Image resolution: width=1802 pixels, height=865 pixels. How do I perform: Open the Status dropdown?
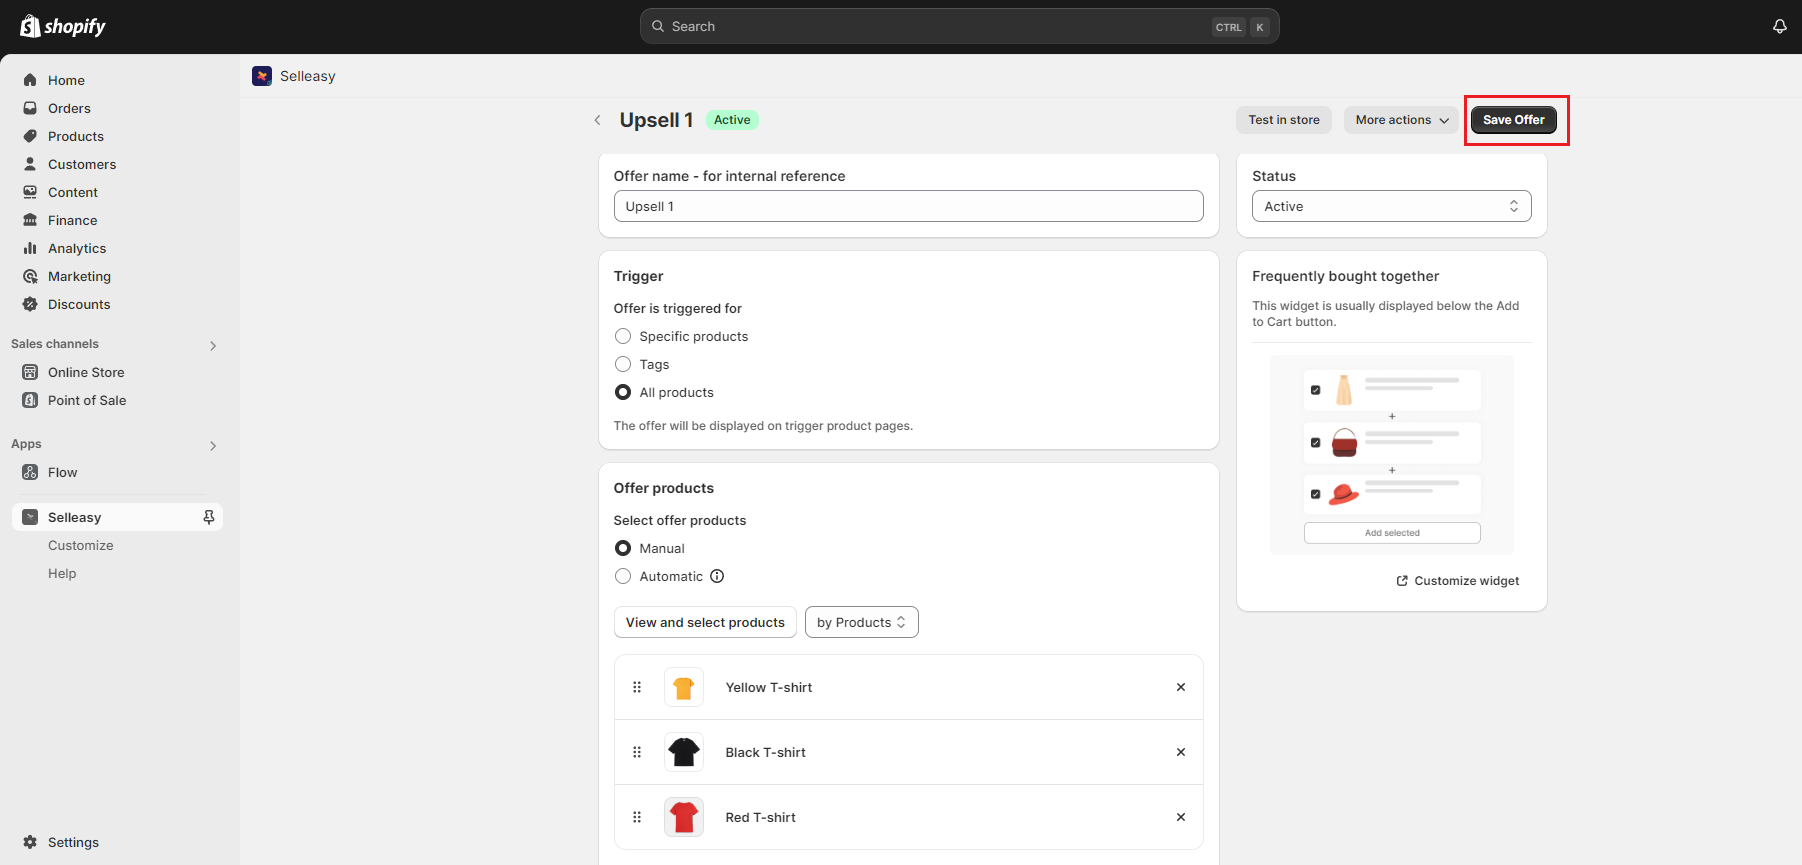coord(1391,206)
